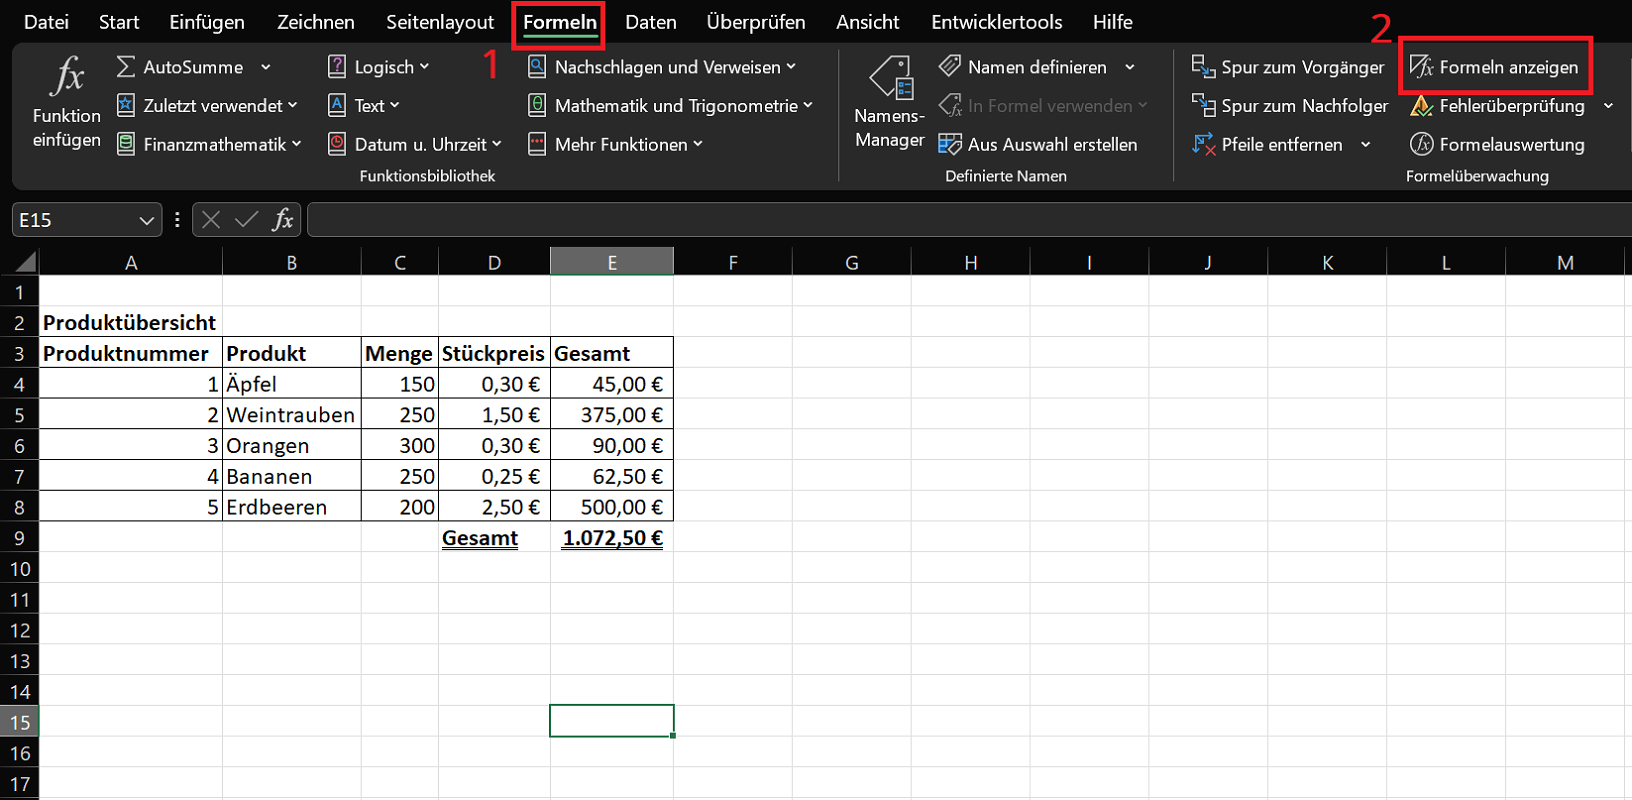Expand AutoSumme options arrow

(x=265, y=67)
